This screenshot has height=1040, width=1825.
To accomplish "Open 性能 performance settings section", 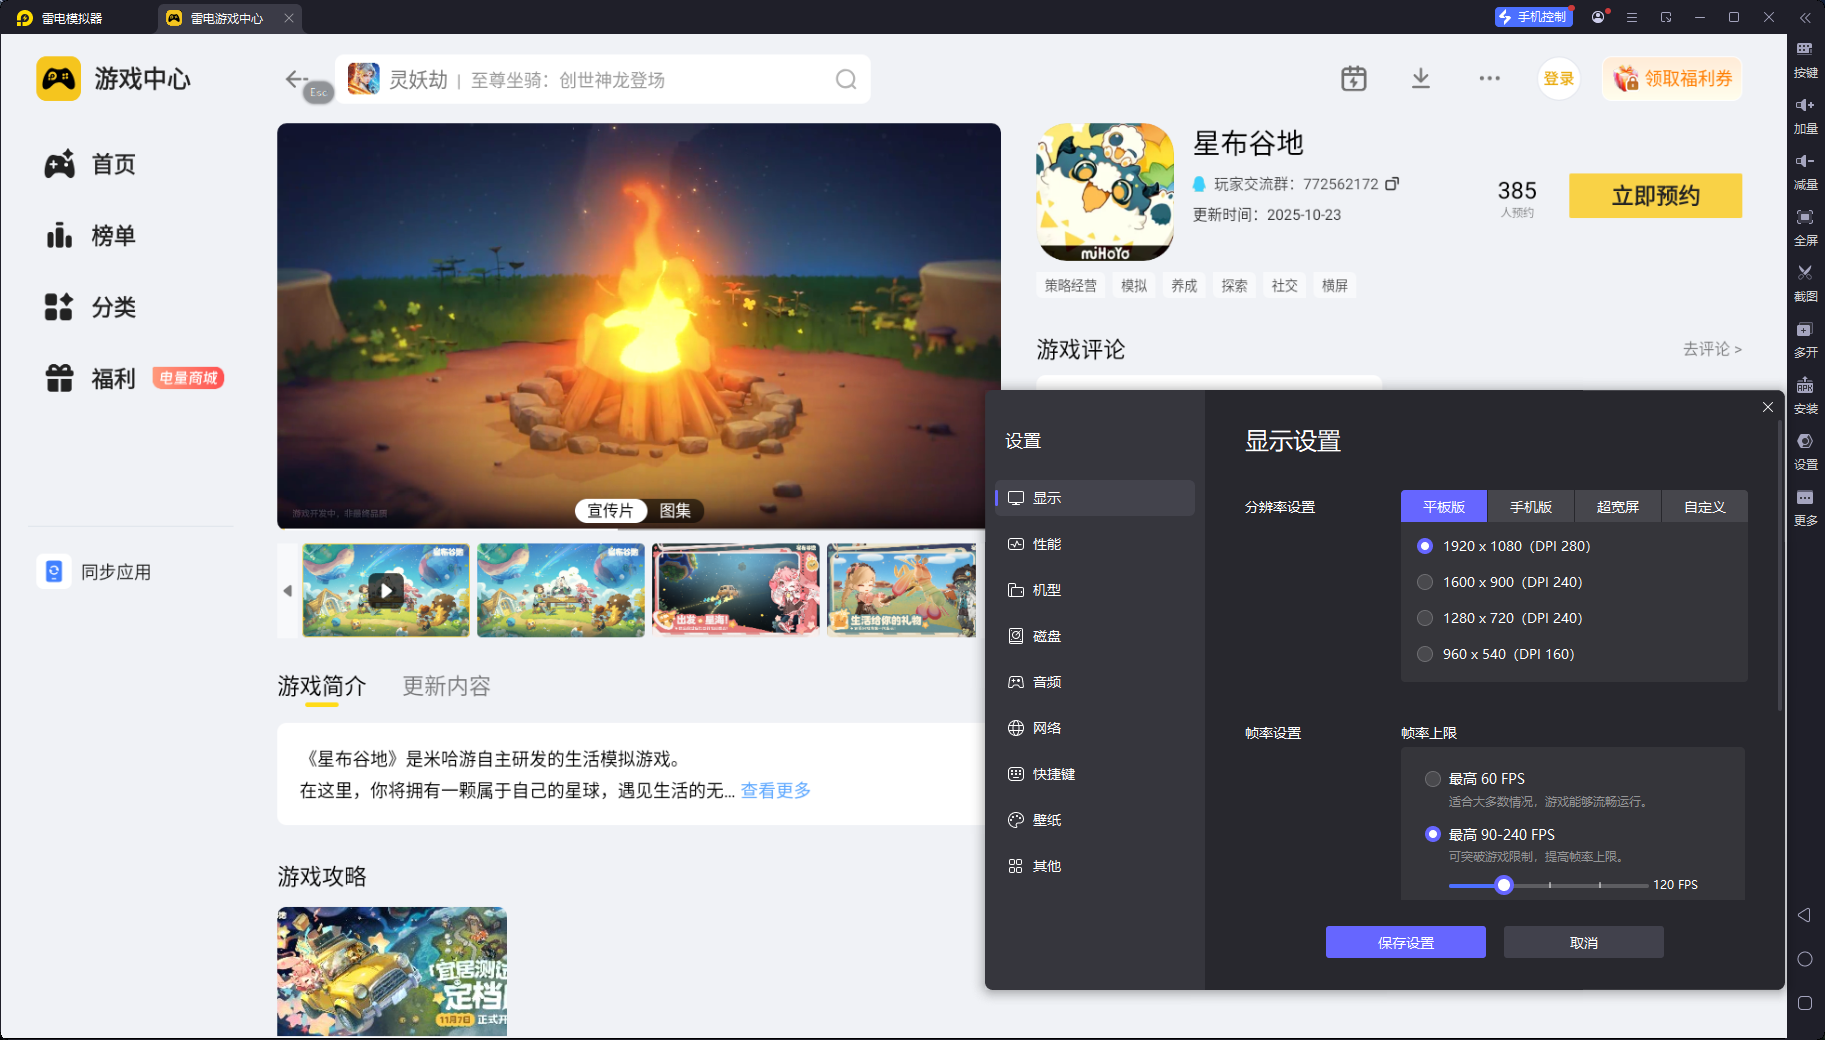I will click(1095, 544).
